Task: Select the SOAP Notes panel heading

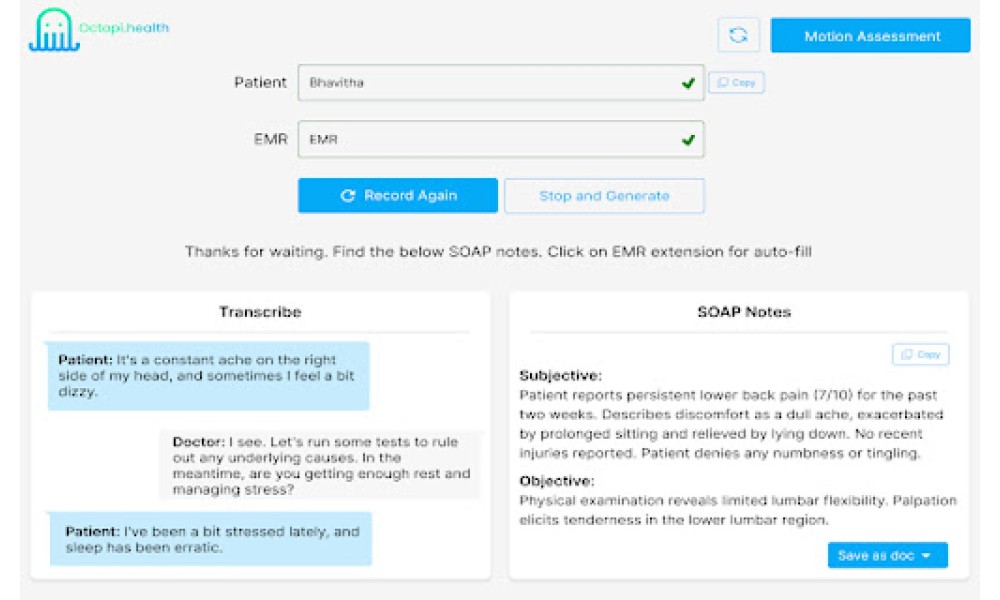Action: (744, 312)
